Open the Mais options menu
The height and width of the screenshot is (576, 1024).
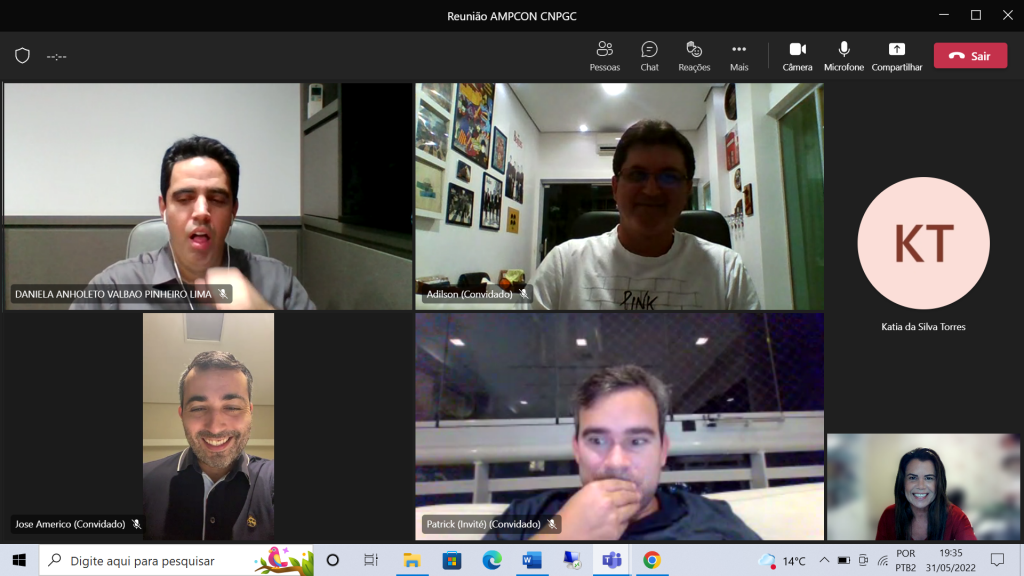point(739,56)
